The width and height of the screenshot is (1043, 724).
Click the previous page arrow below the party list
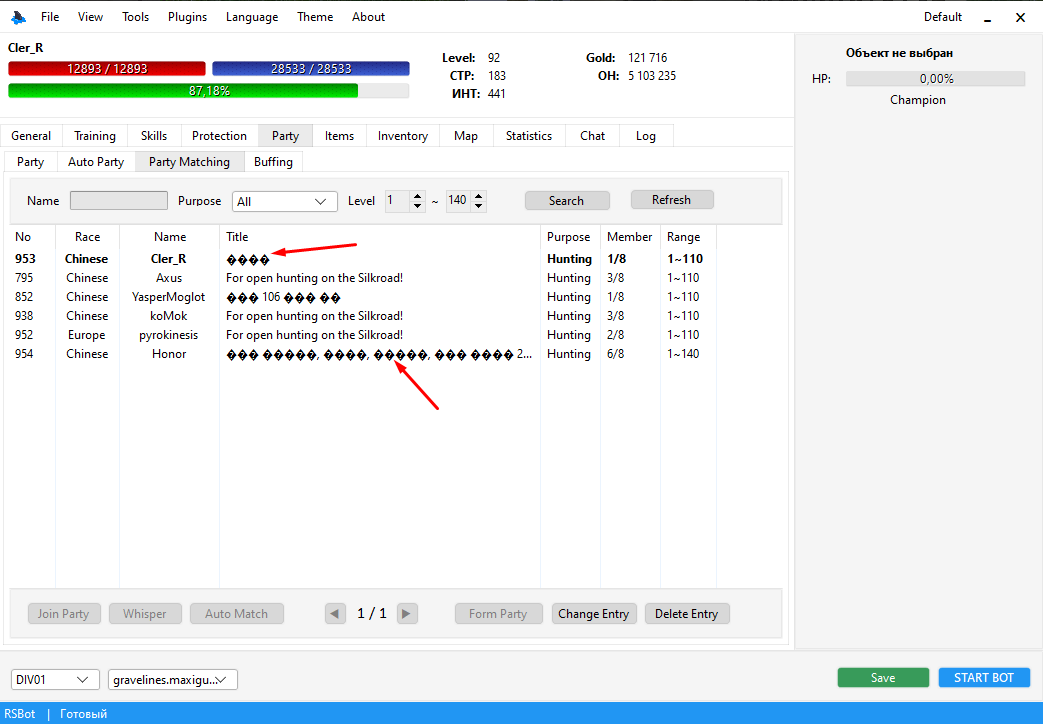334,613
